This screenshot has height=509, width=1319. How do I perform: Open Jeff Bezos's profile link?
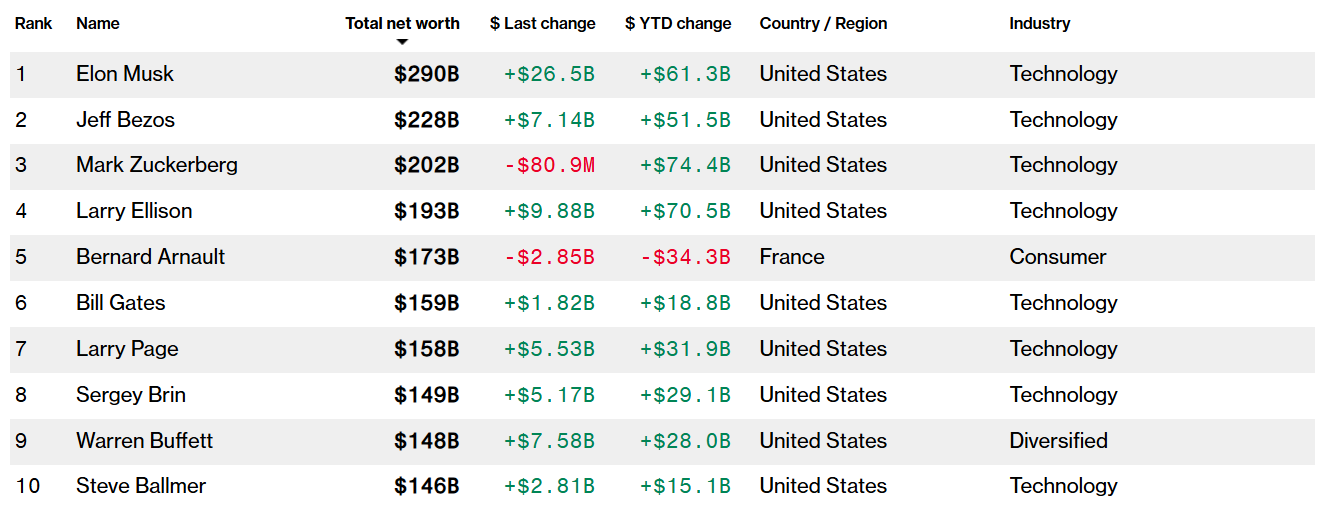[x=125, y=120]
